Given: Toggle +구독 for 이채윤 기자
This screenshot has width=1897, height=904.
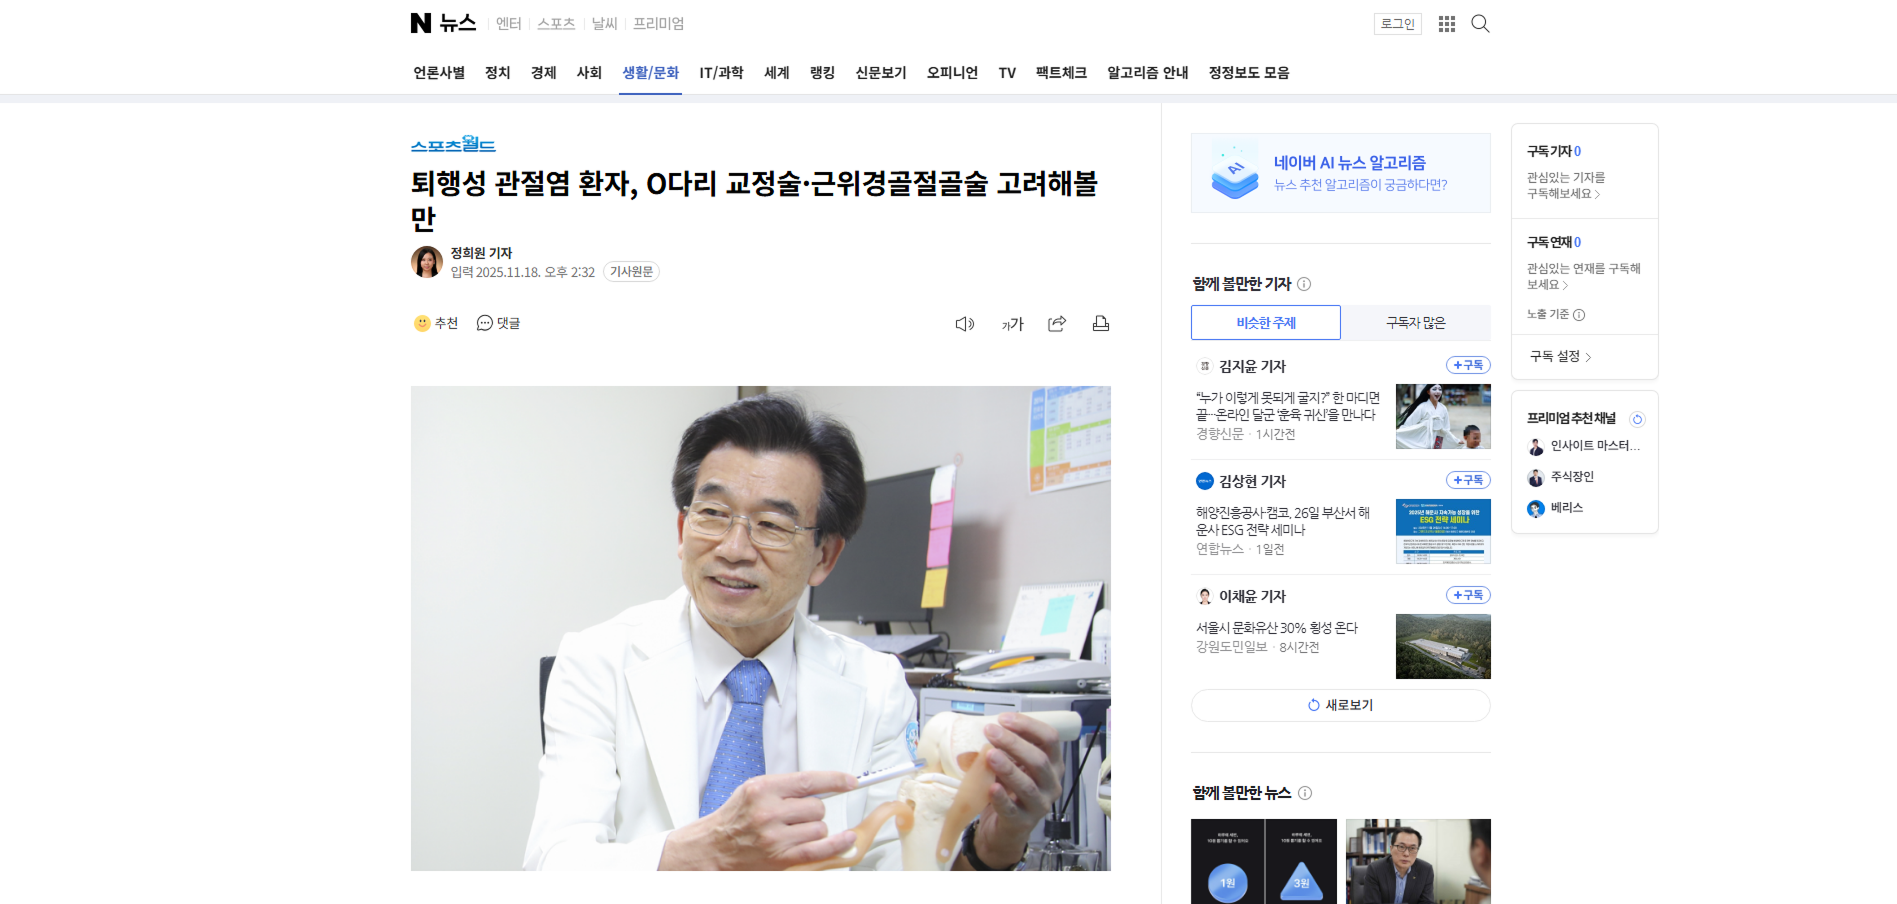Looking at the screenshot, I should [1467, 595].
